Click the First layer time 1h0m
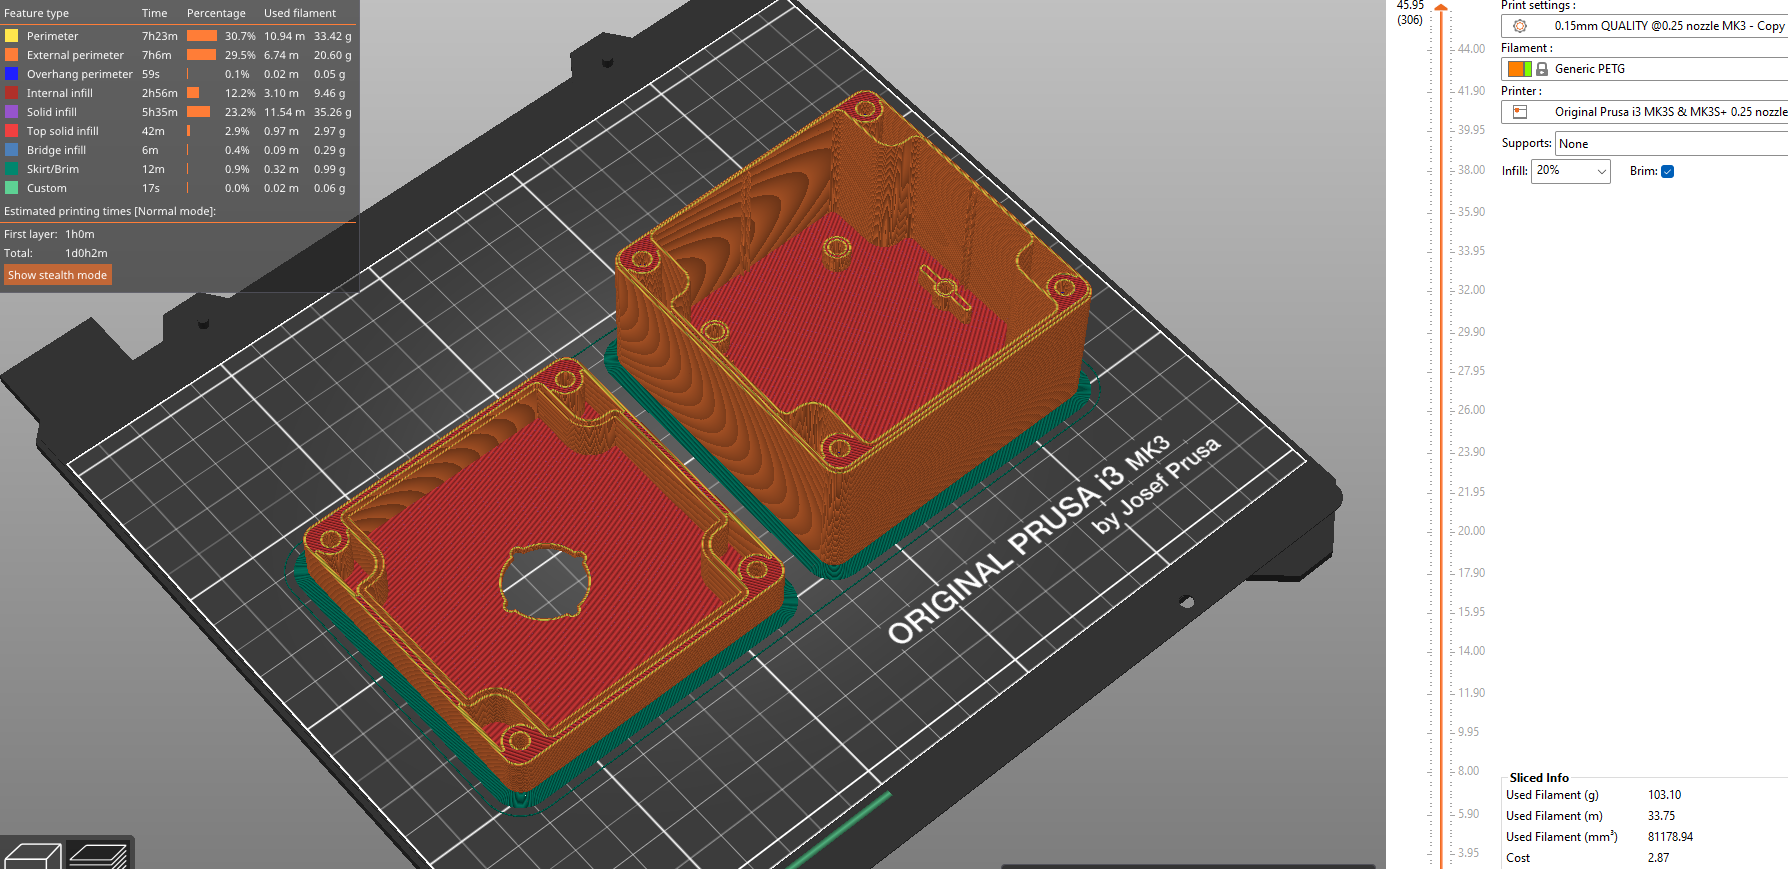 pyautogui.click(x=80, y=234)
